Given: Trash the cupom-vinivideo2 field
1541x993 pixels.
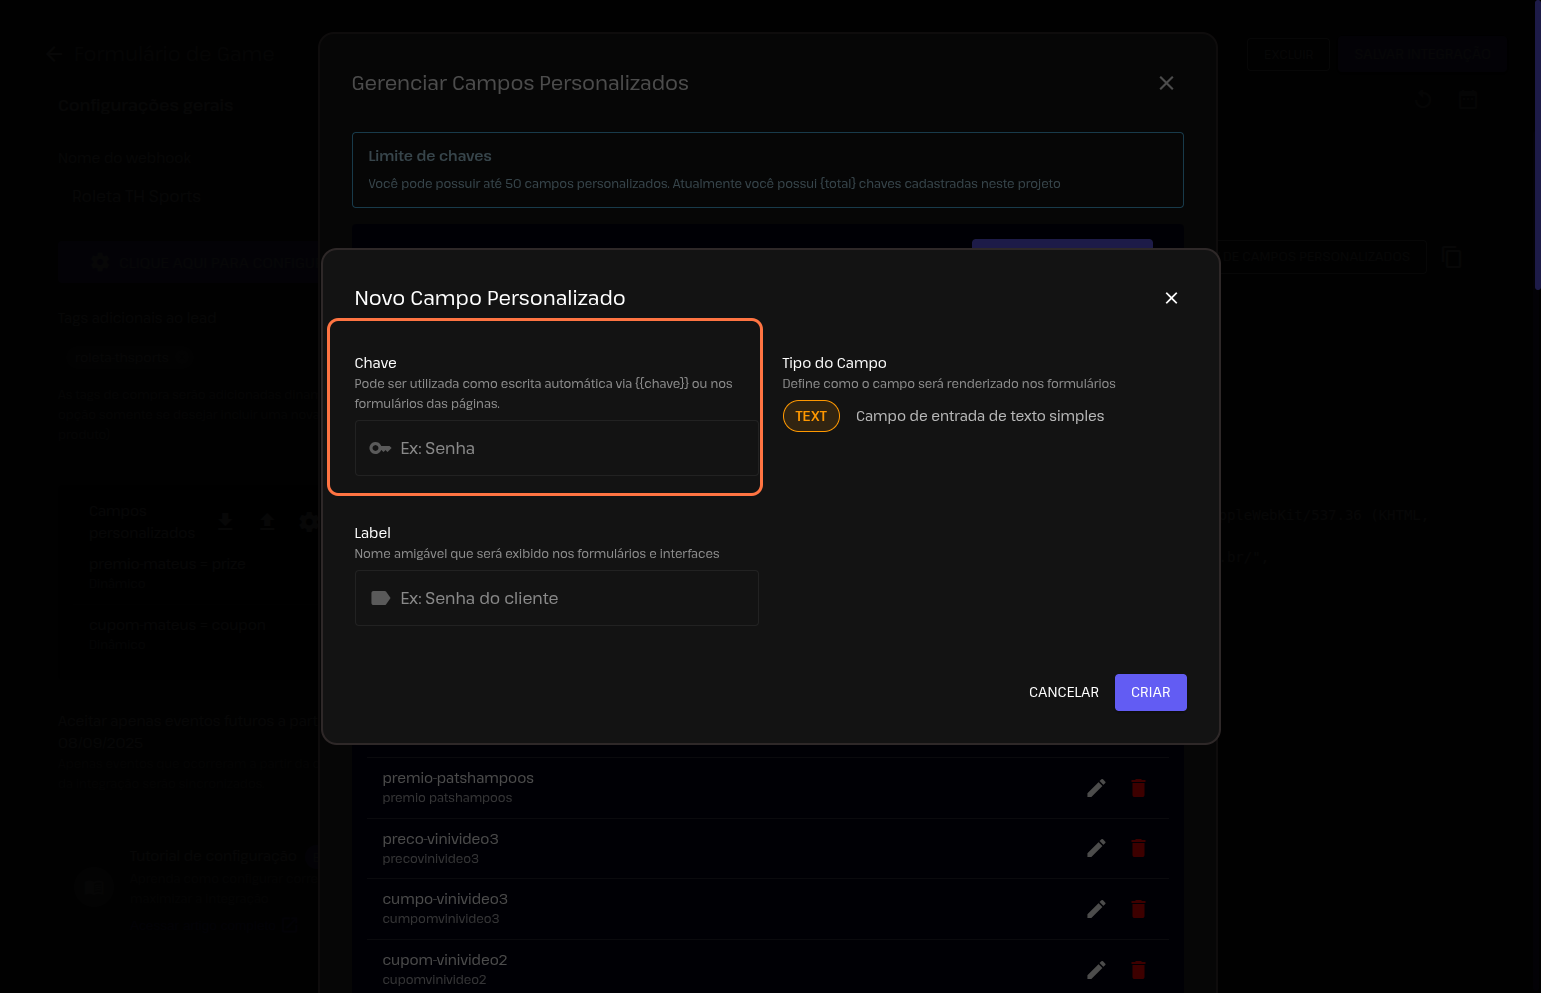Looking at the screenshot, I should 1138,970.
